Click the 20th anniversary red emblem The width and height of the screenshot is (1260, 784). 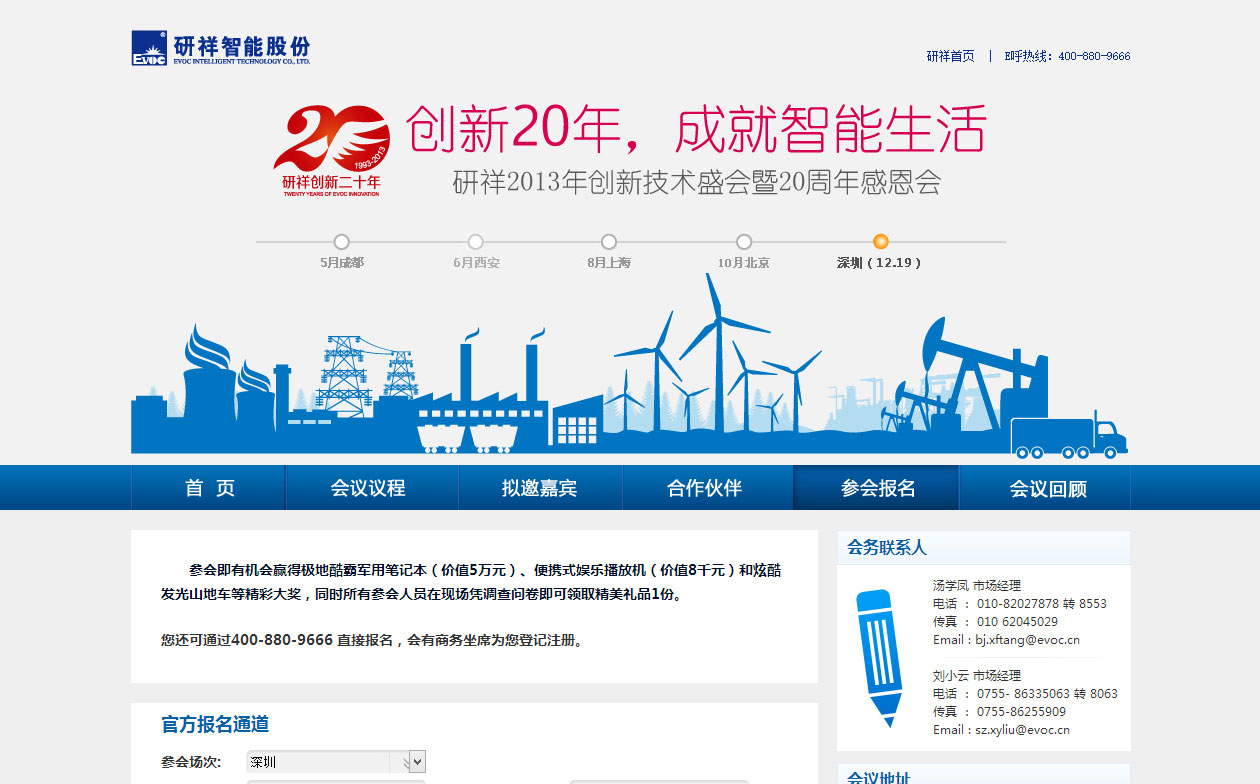click(x=331, y=152)
